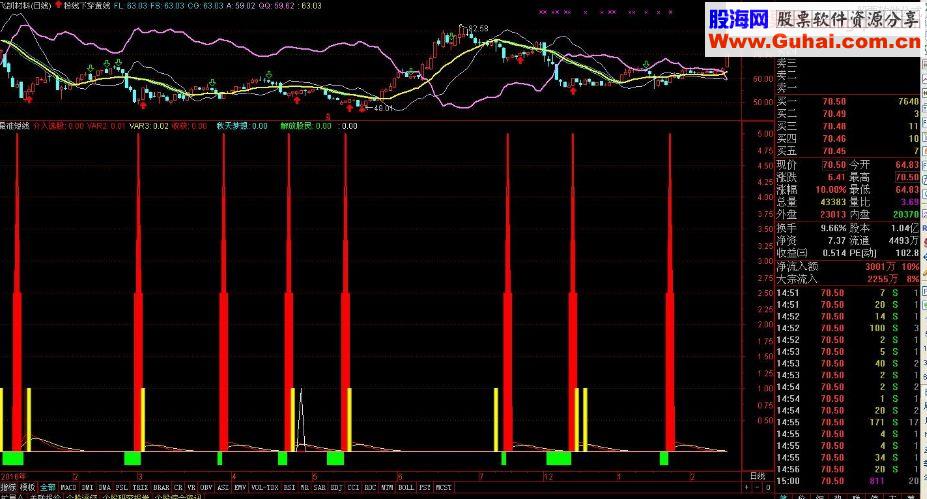Click the 收益 value 0.514

835,253
